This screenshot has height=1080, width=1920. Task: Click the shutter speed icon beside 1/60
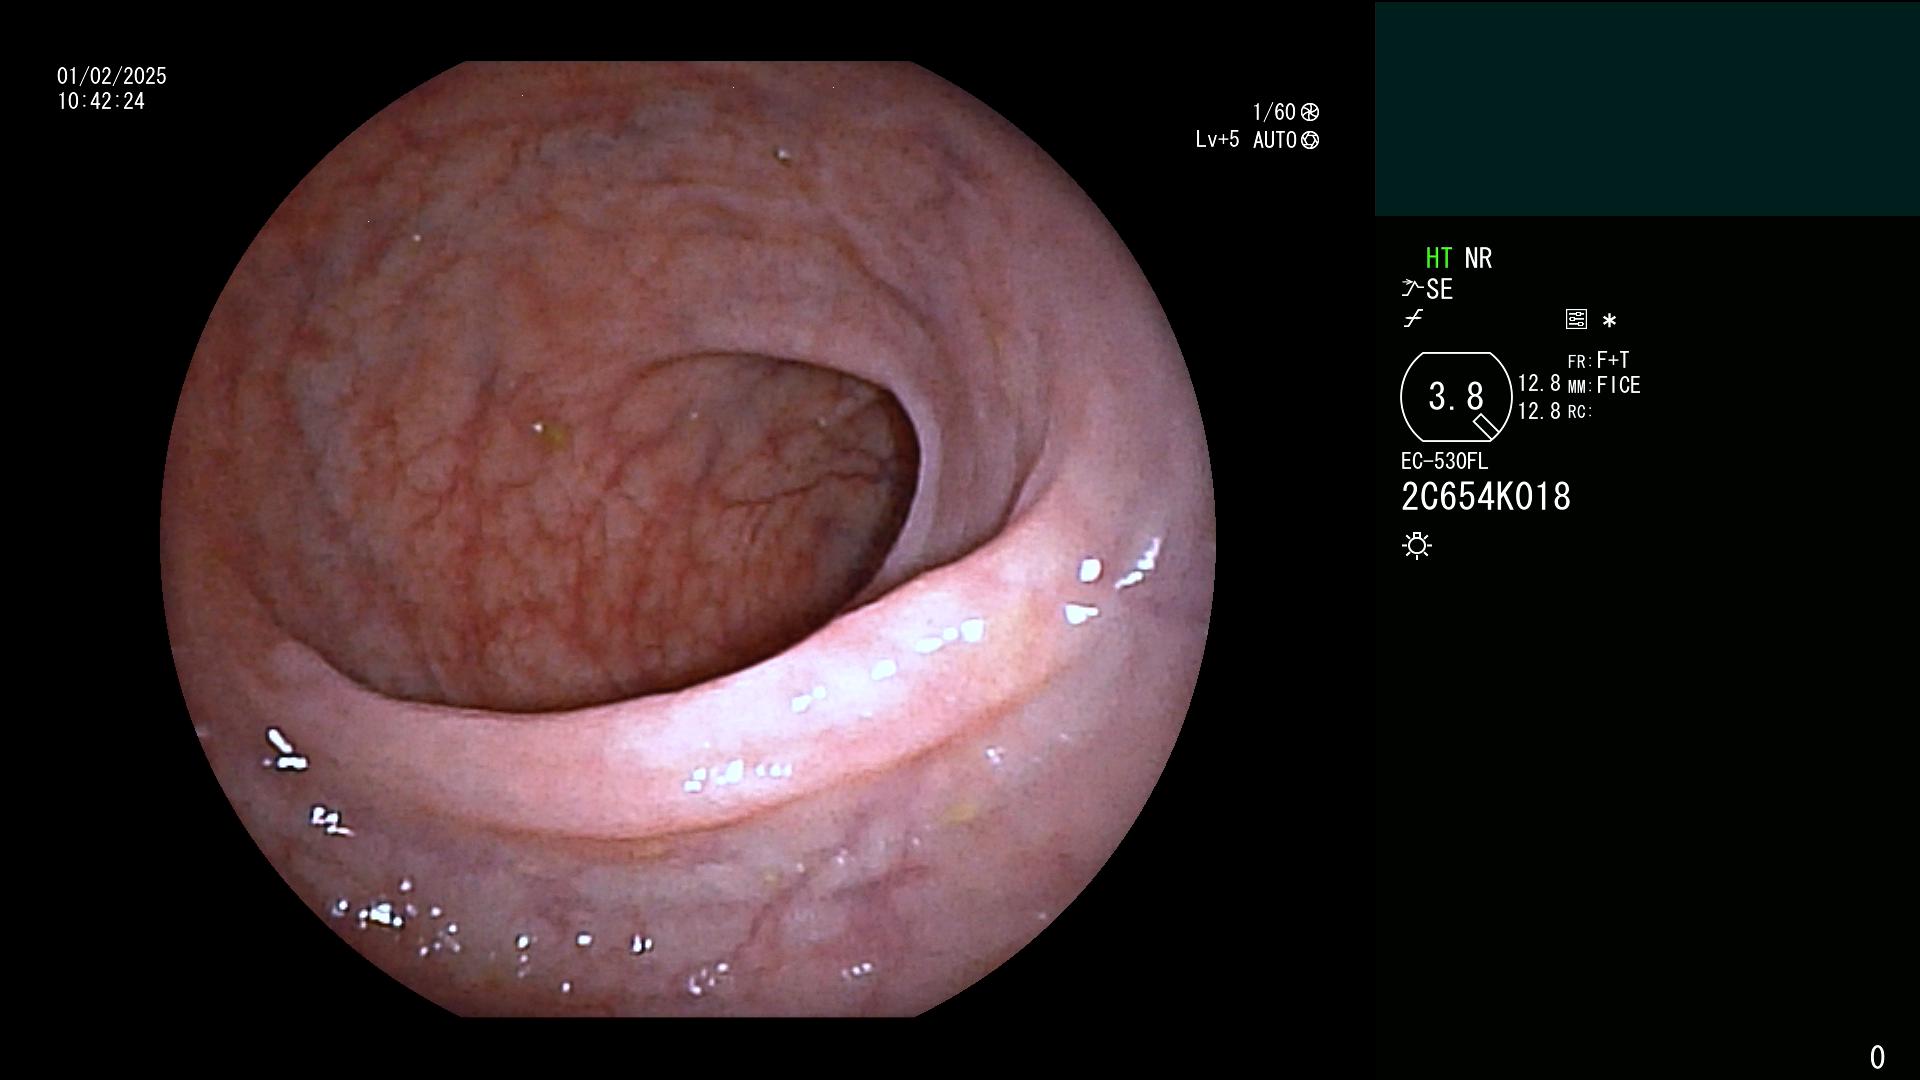pyautogui.click(x=1310, y=112)
